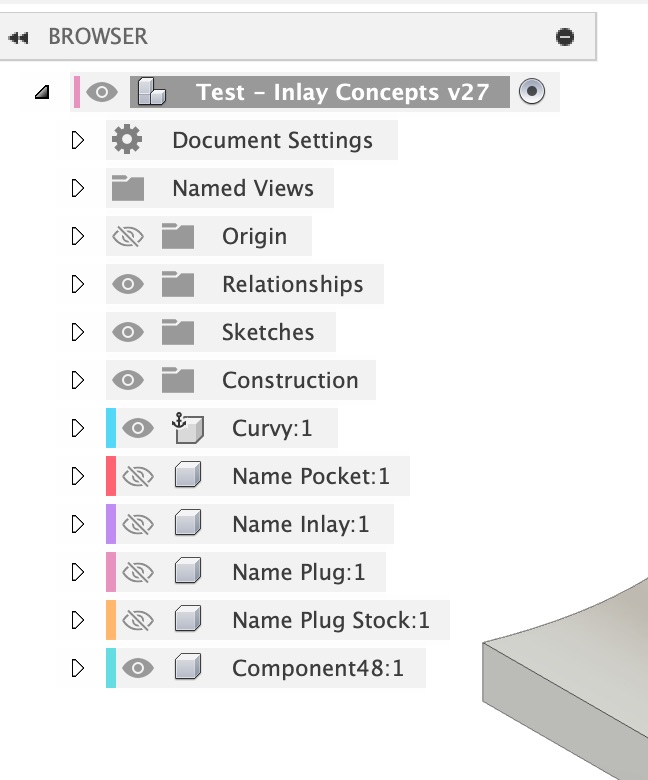Click the BROWSER panel header label

coord(97,37)
